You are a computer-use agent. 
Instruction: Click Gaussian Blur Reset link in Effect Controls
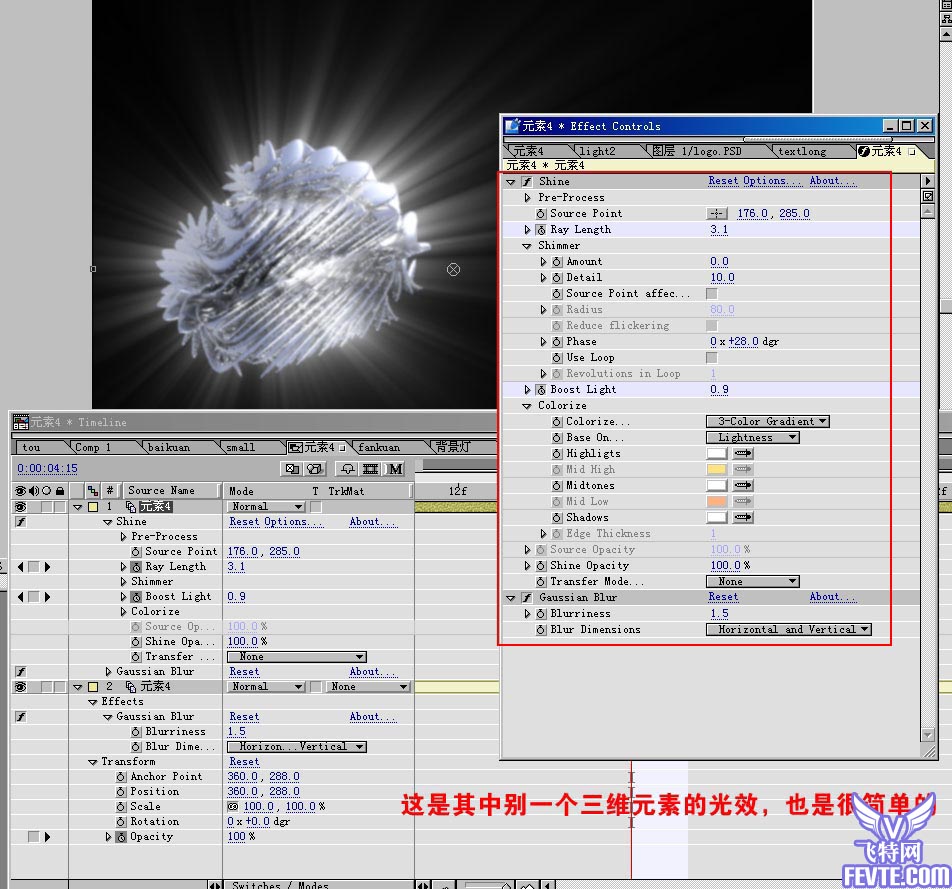click(x=723, y=598)
